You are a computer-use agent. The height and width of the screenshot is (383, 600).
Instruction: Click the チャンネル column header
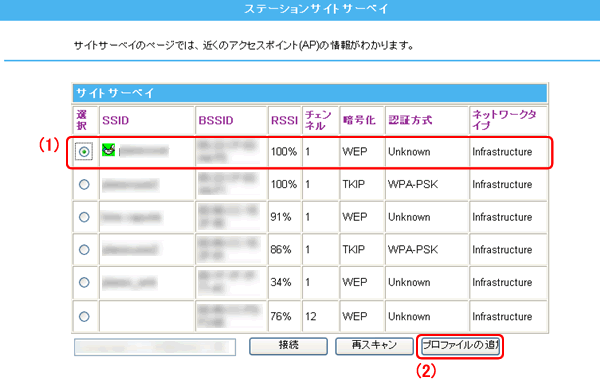[x=318, y=120]
